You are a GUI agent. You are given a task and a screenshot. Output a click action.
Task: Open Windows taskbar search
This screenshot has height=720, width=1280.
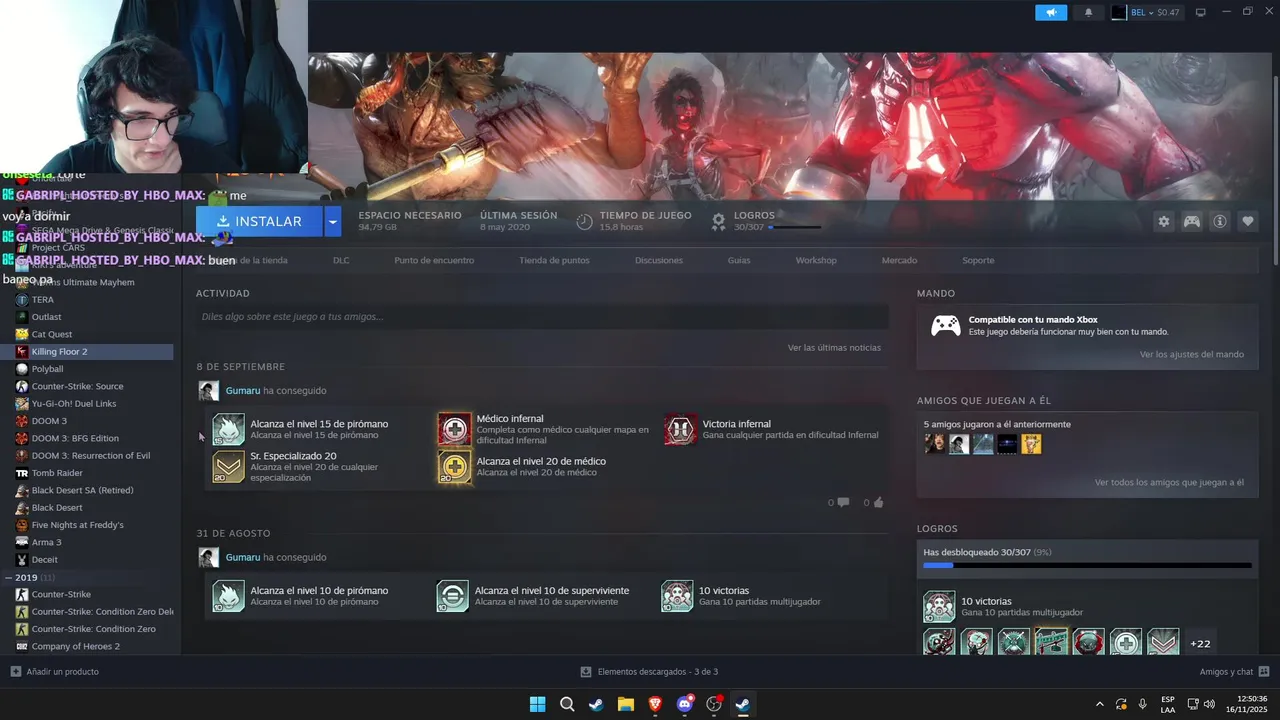pyautogui.click(x=566, y=704)
